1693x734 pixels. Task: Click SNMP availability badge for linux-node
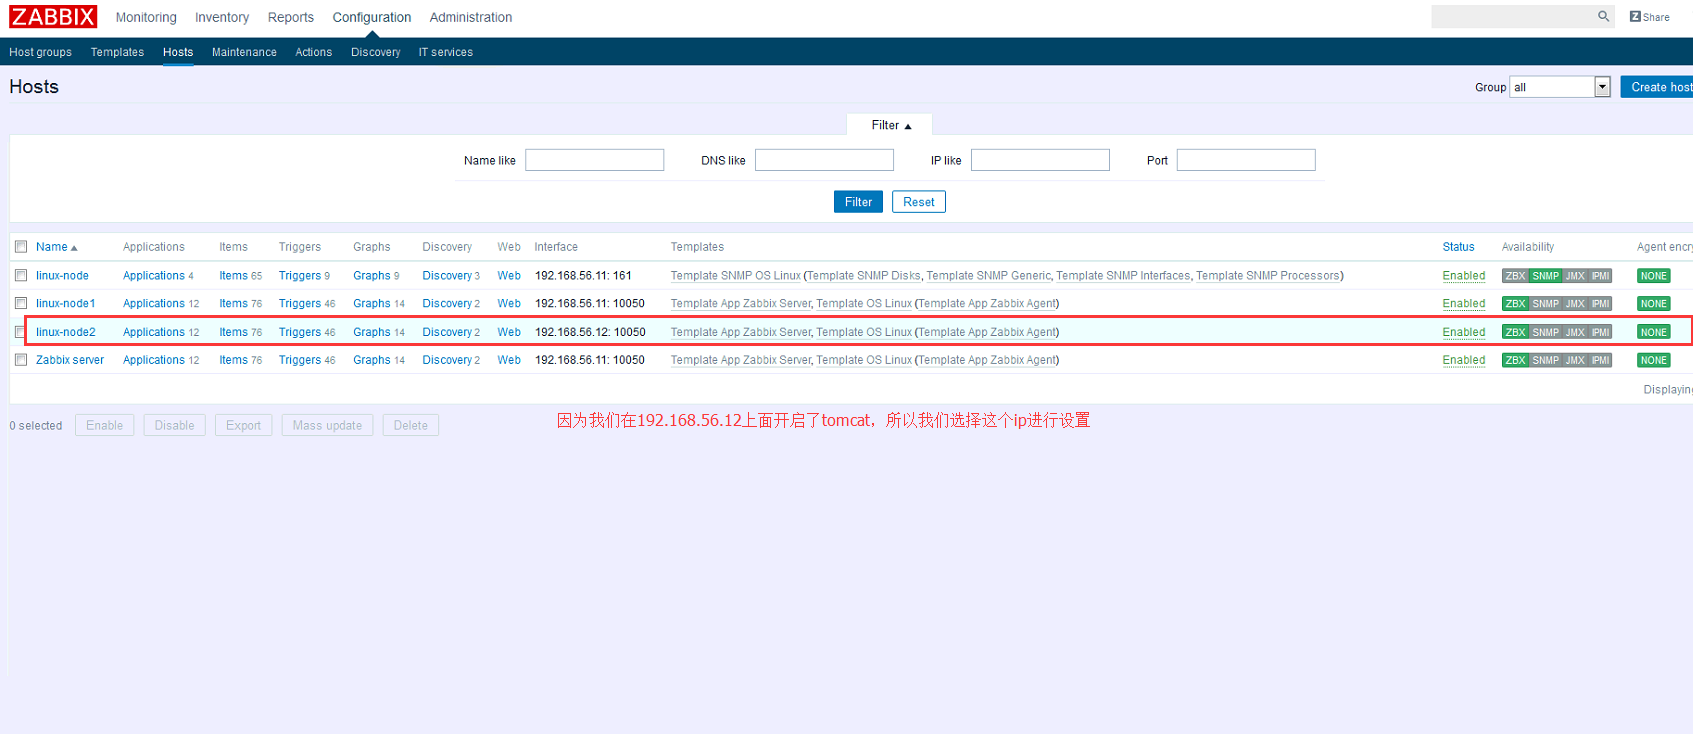click(1545, 276)
